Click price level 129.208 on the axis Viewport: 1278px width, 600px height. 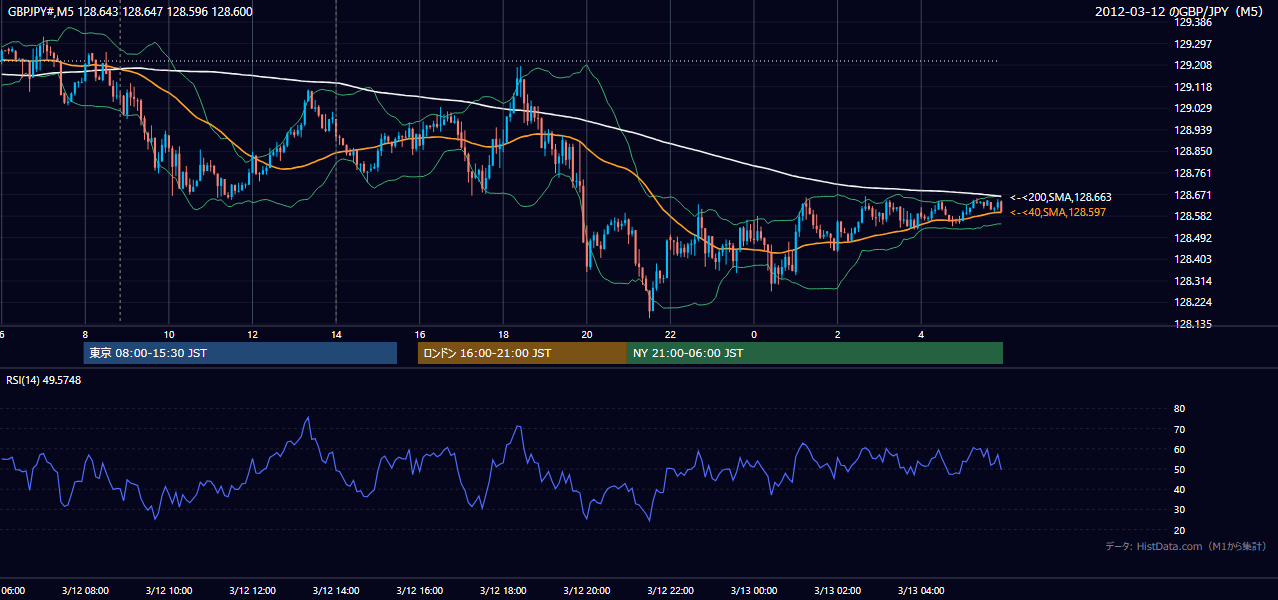1192,65
